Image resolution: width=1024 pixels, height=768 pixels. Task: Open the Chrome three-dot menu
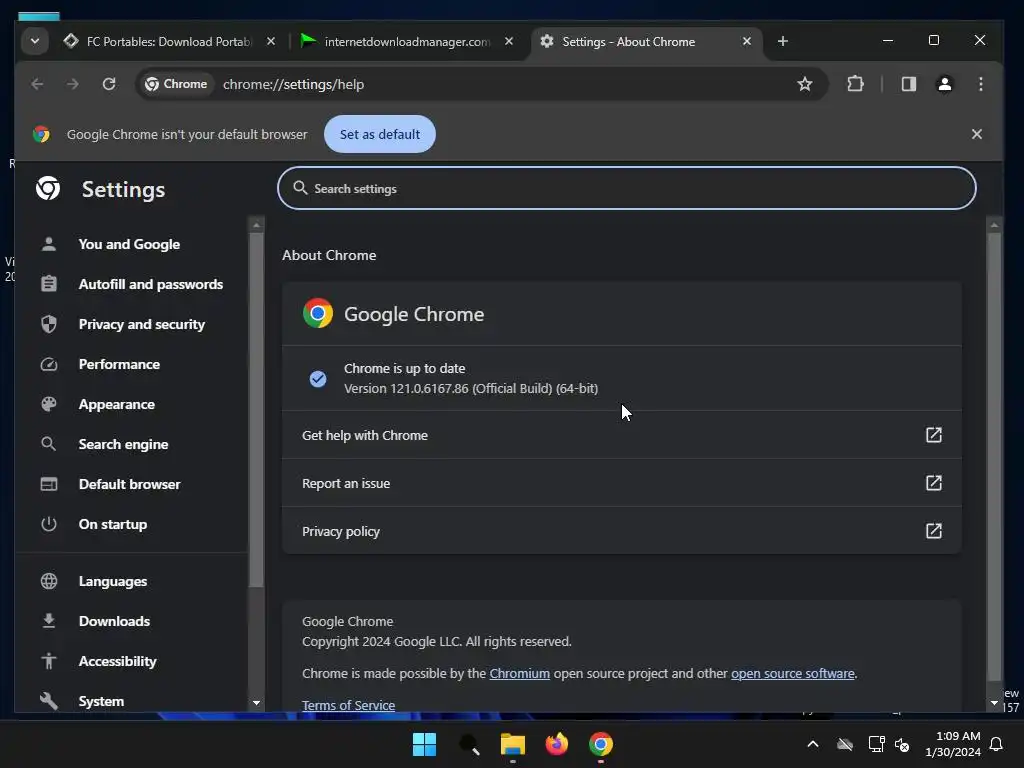[981, 84]
